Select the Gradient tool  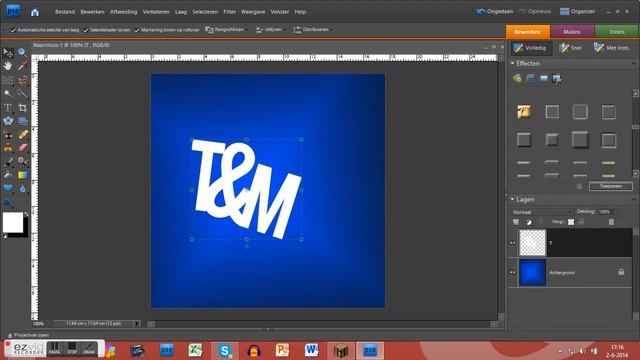tap(23, 175)
